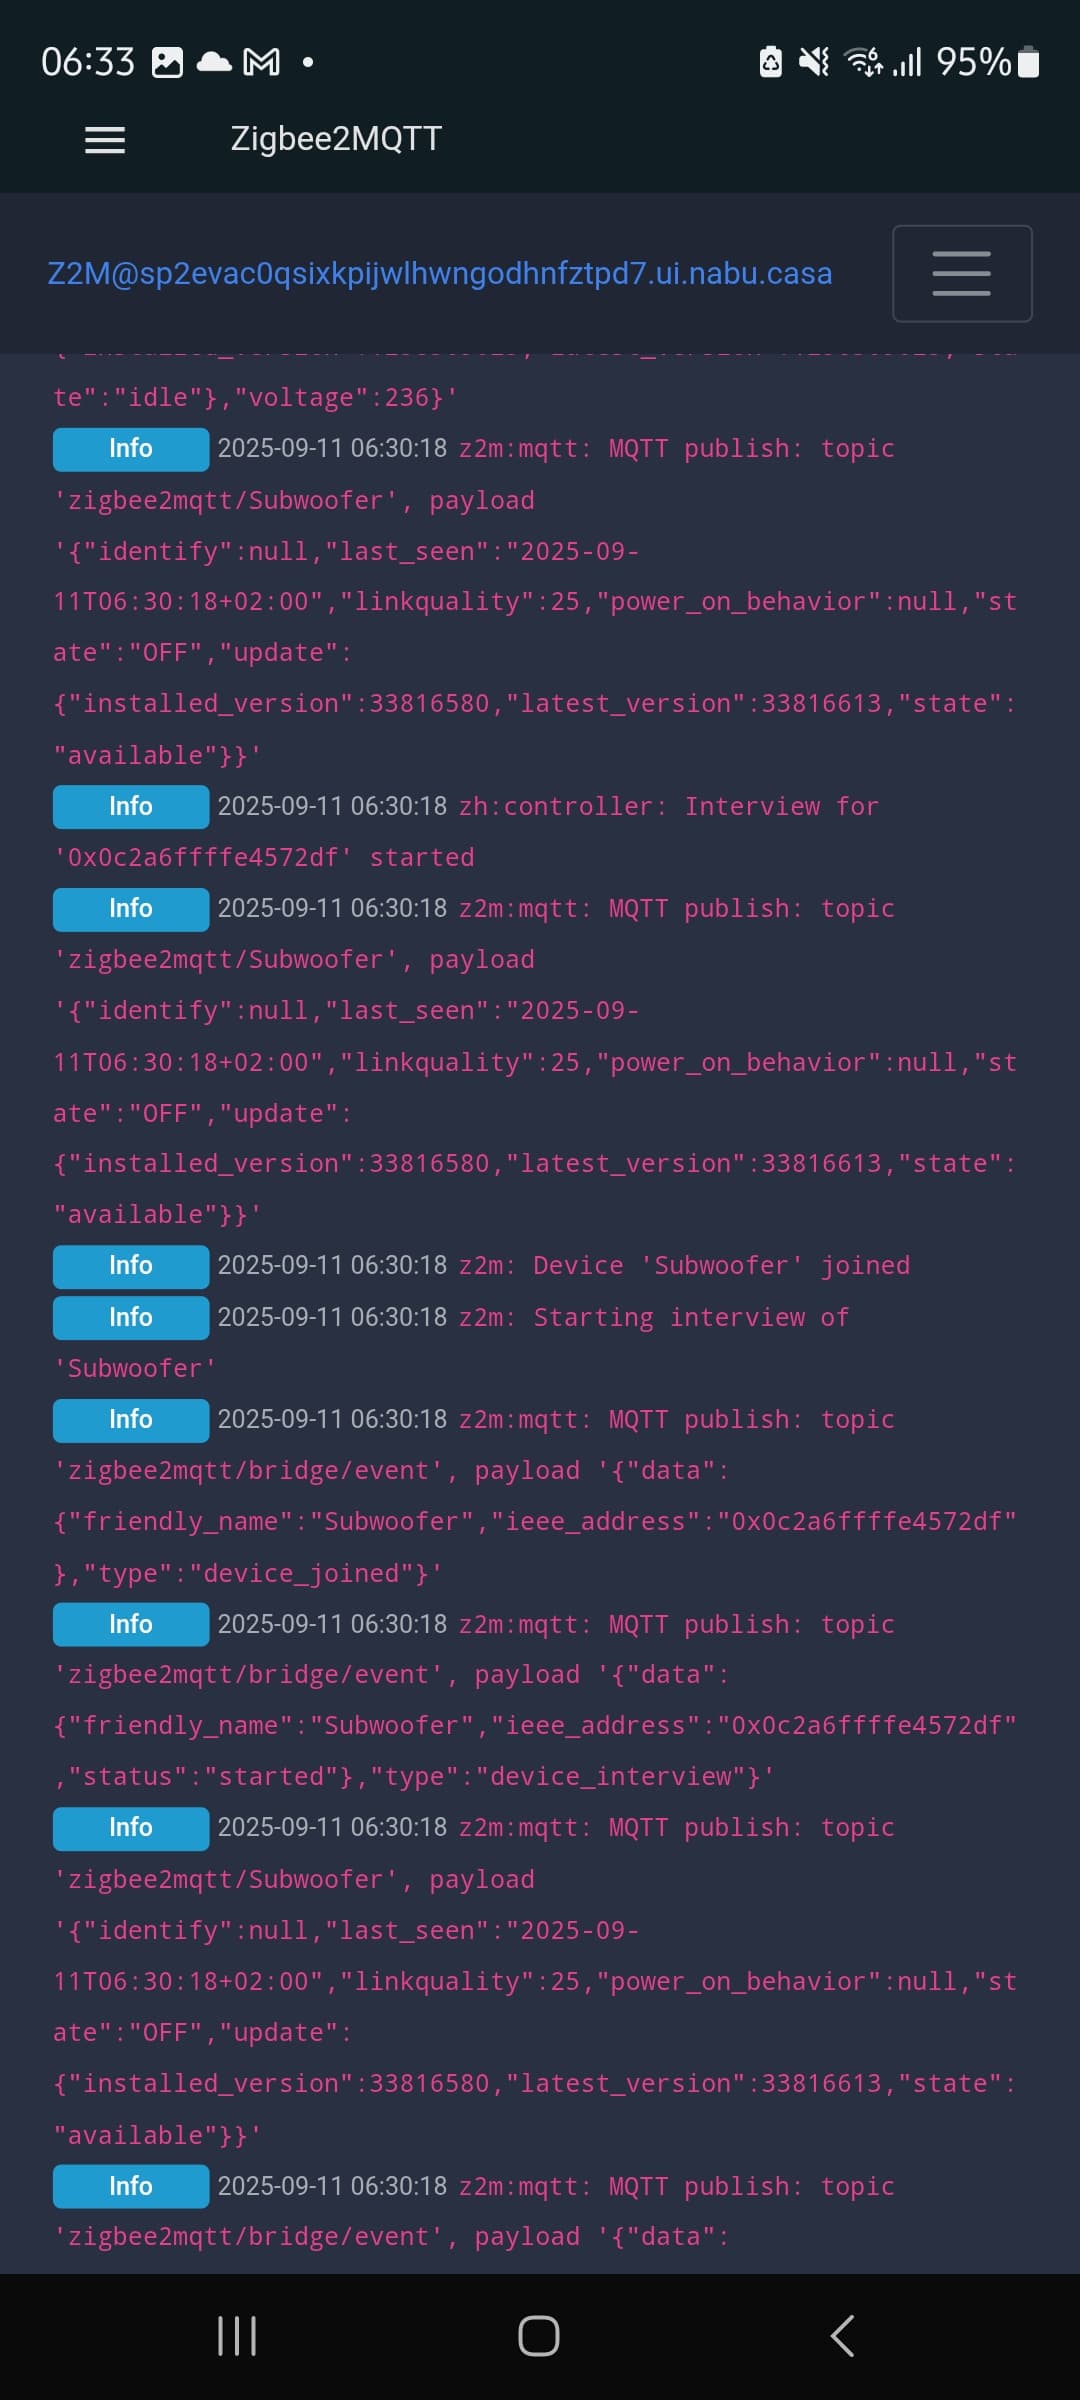This screenshot has height=2400, width=1080.
Task: Click Info badge for 'Starting interview of' entry
Action: coord(131,1317)
